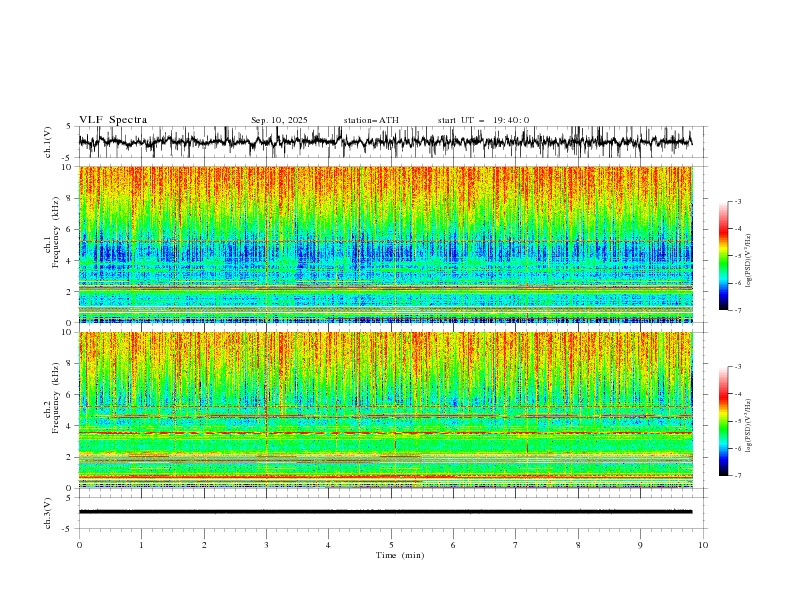Click the "ch.3(V)" waveform axis label
The image size is (792, 612).
(48, 513)
